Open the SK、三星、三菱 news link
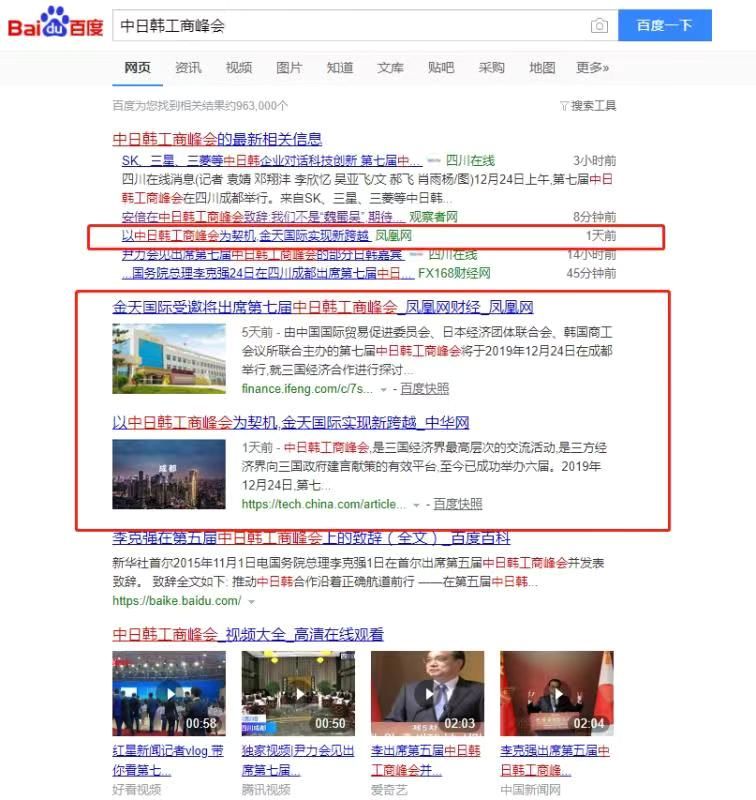This screenshot has width=756, height=800. click(272, 161)
